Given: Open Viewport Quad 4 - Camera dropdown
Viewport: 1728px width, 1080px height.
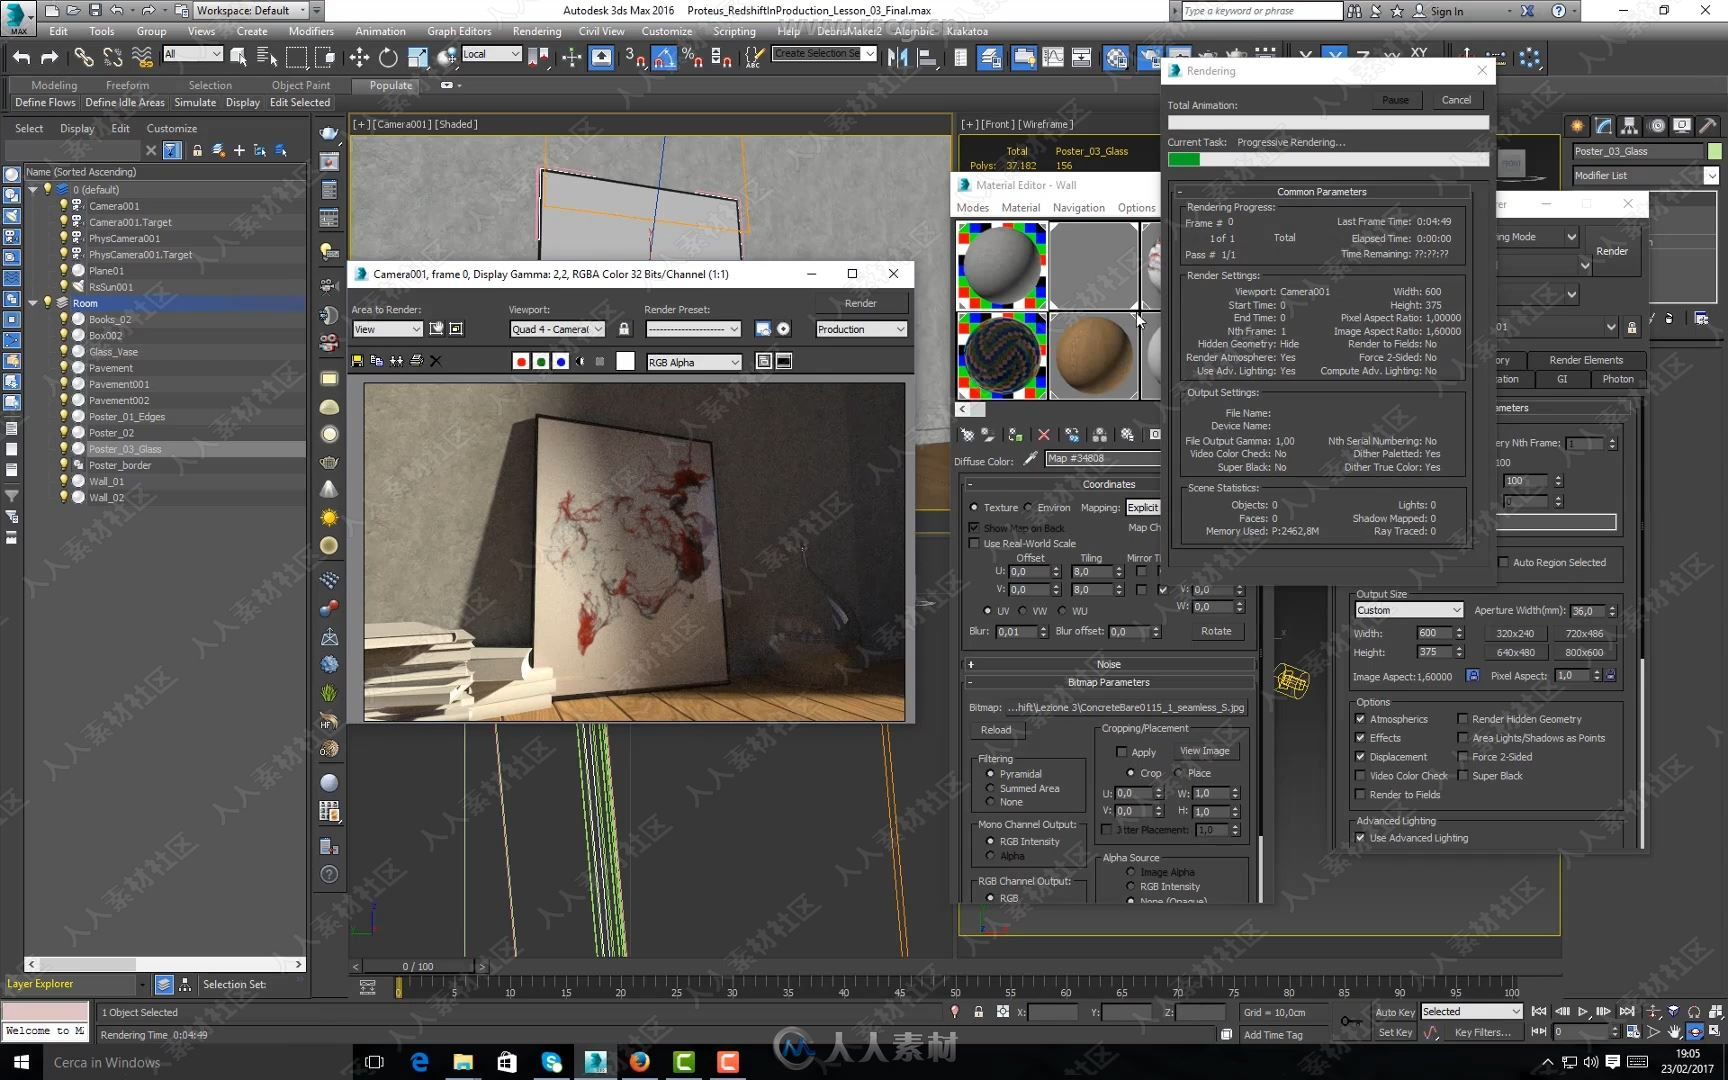Looking at the screenshot, I should (x=557, y=329).
